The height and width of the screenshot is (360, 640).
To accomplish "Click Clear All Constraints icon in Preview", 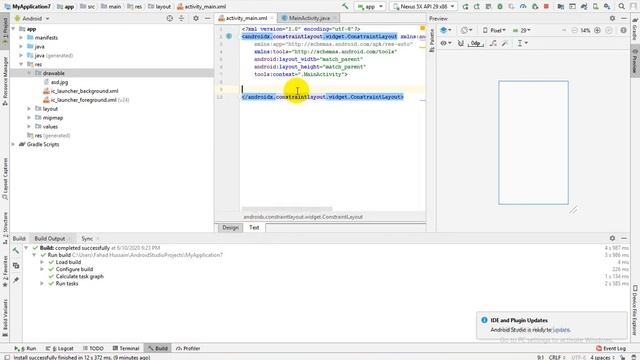I will pos(493,43).
